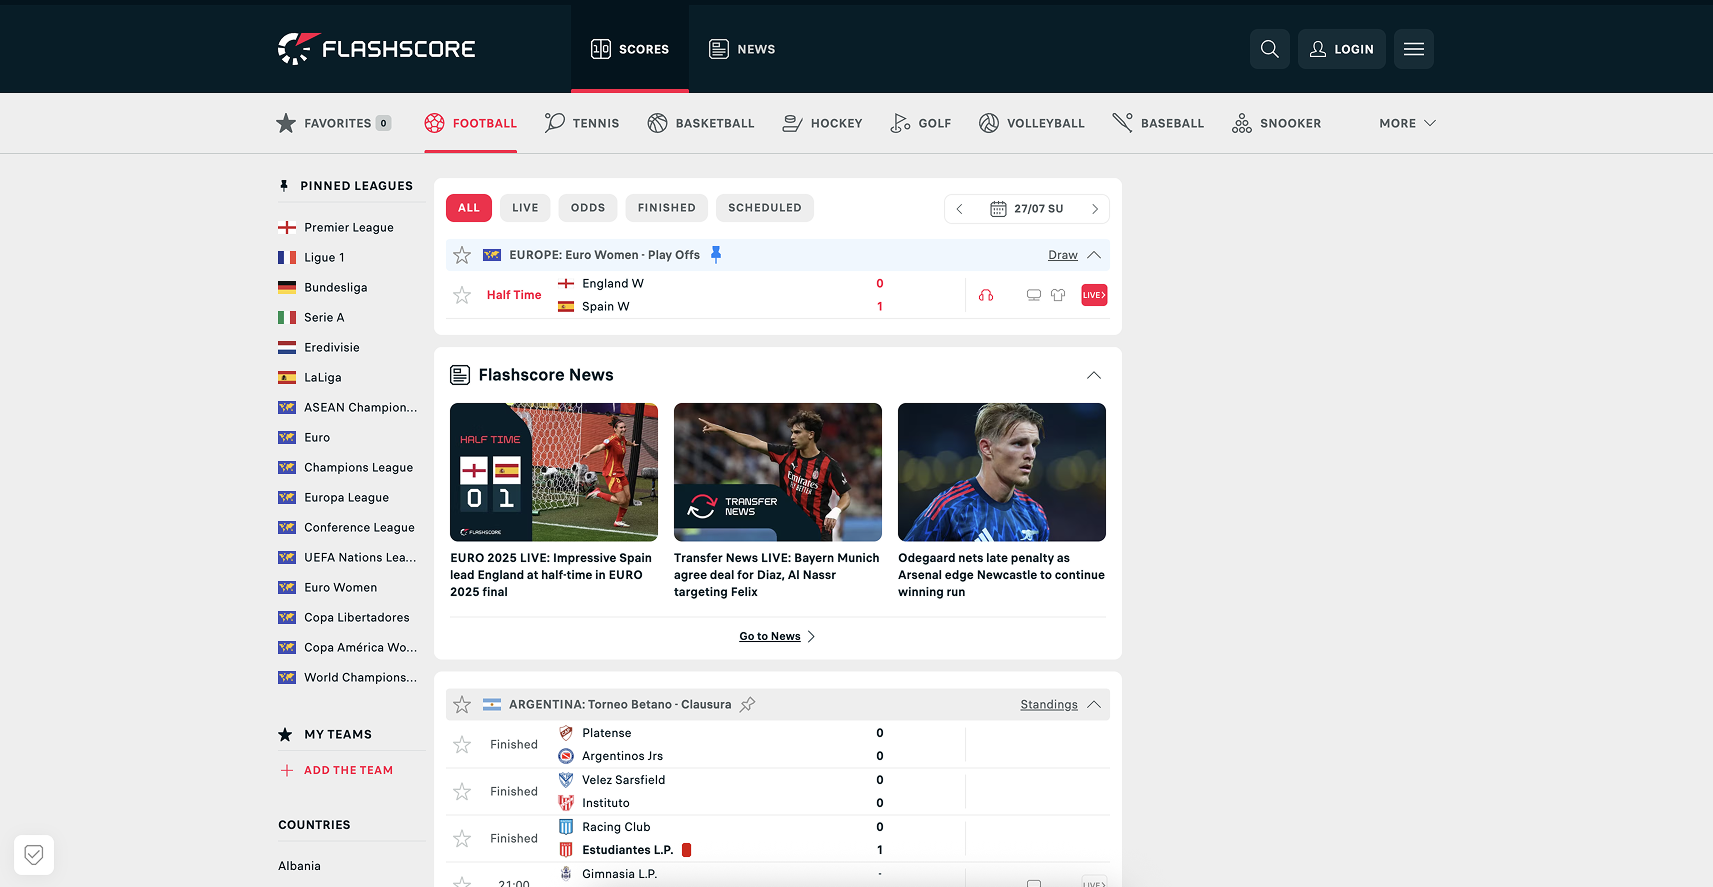Star the Euro Women Play Offs league

(462, 255)
